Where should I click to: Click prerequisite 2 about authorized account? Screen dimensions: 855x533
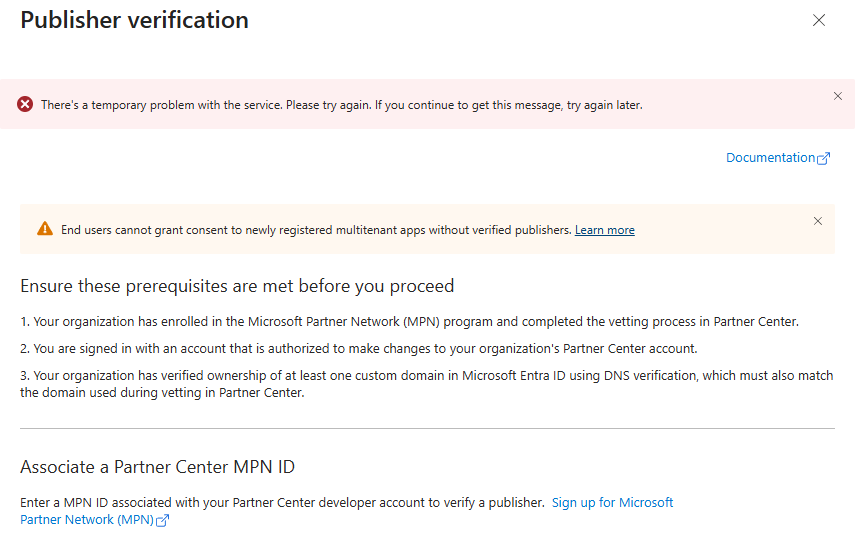pos(359,349)
